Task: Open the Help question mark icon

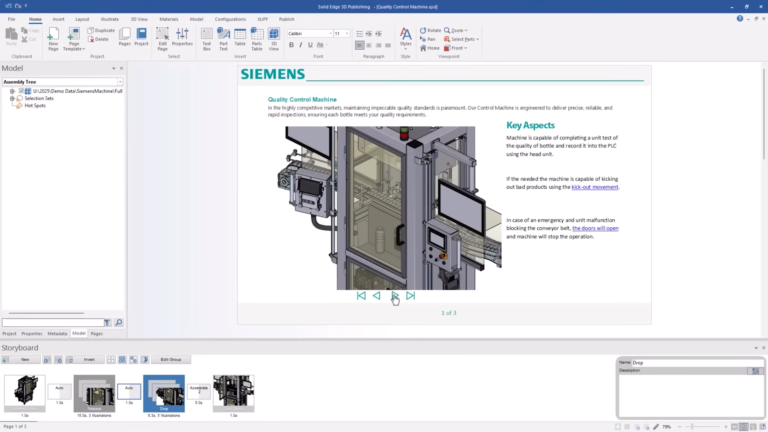Action: [x=740, y=19]
